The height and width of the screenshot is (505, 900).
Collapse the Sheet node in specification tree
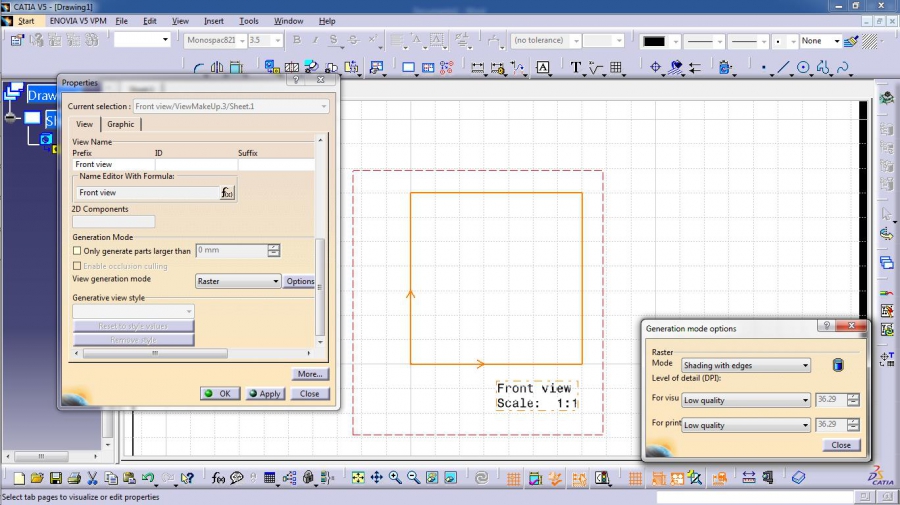(x=10, y=118)
